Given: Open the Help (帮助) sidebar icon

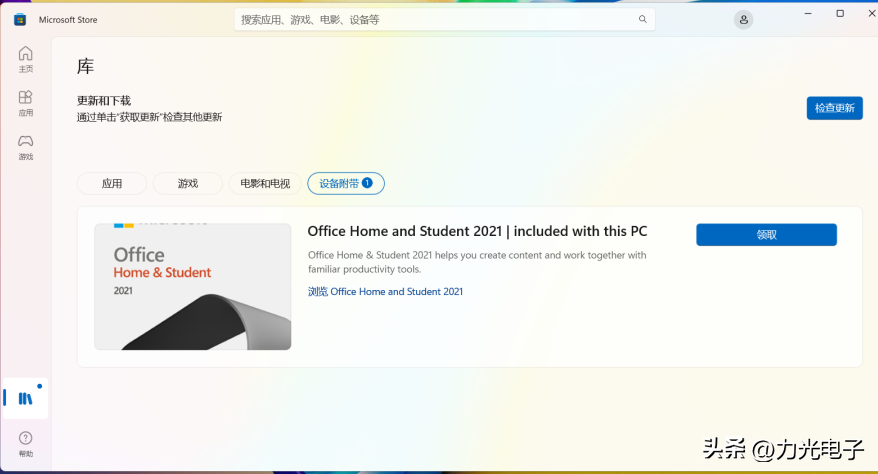Looking at the screenshot, I should (26, 444).
